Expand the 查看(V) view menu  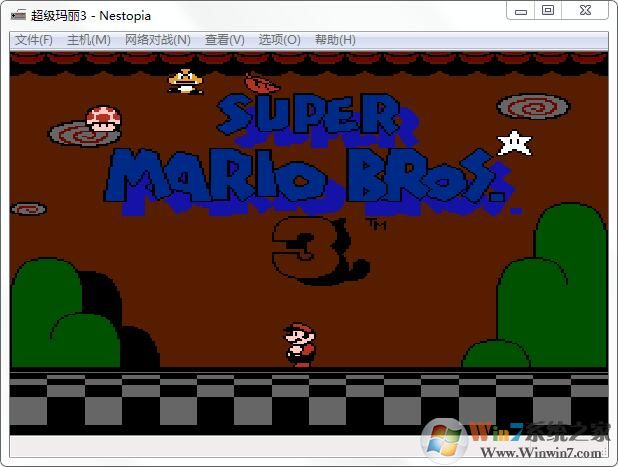pyautogui.click(x=224, y=40)
